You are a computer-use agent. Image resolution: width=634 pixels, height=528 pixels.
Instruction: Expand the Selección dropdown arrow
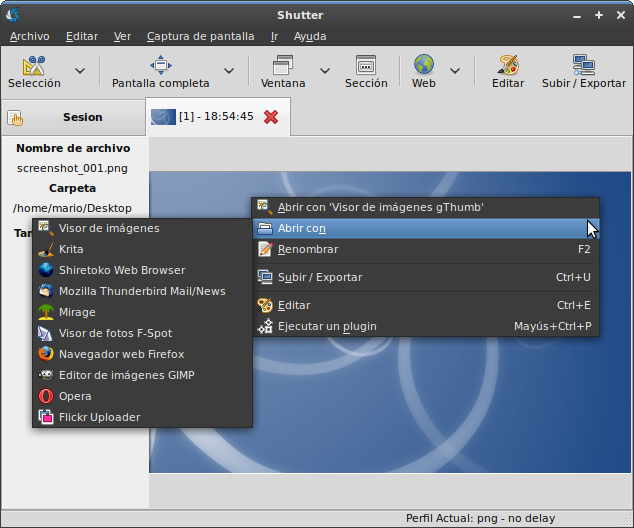coord(80,71)
